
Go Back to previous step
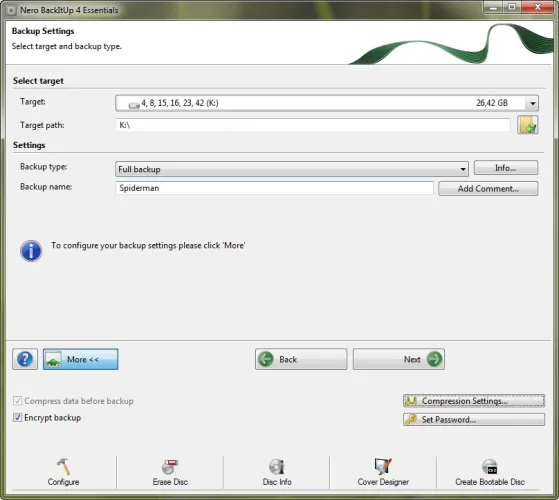coord(301,359)
